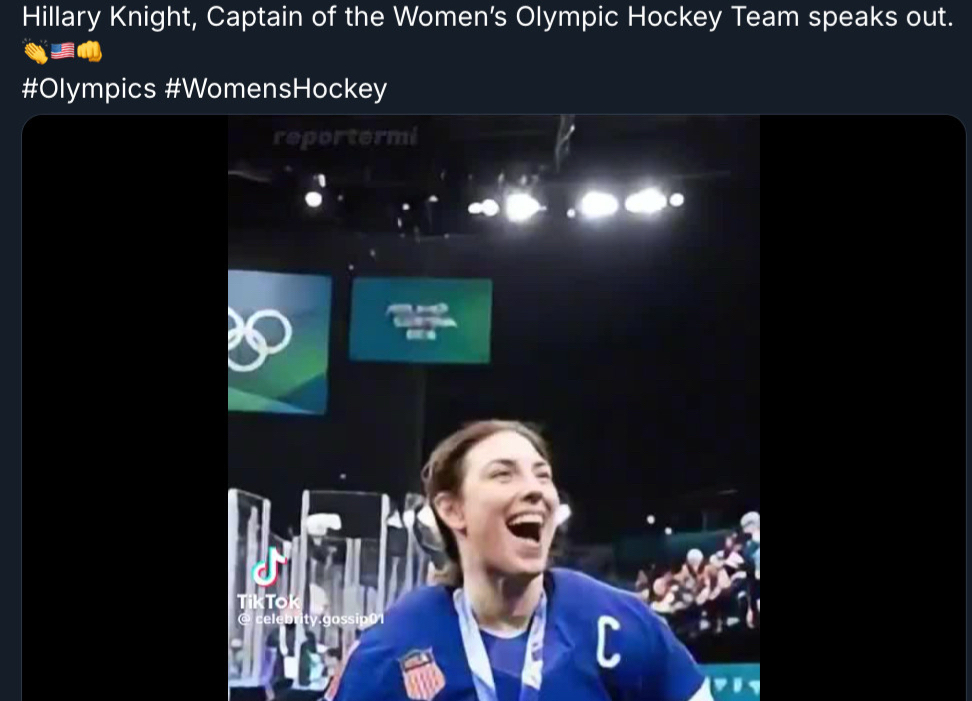Screen dimensions: 972x701
Task: Click the fist bump emoji
Action: 89,51
